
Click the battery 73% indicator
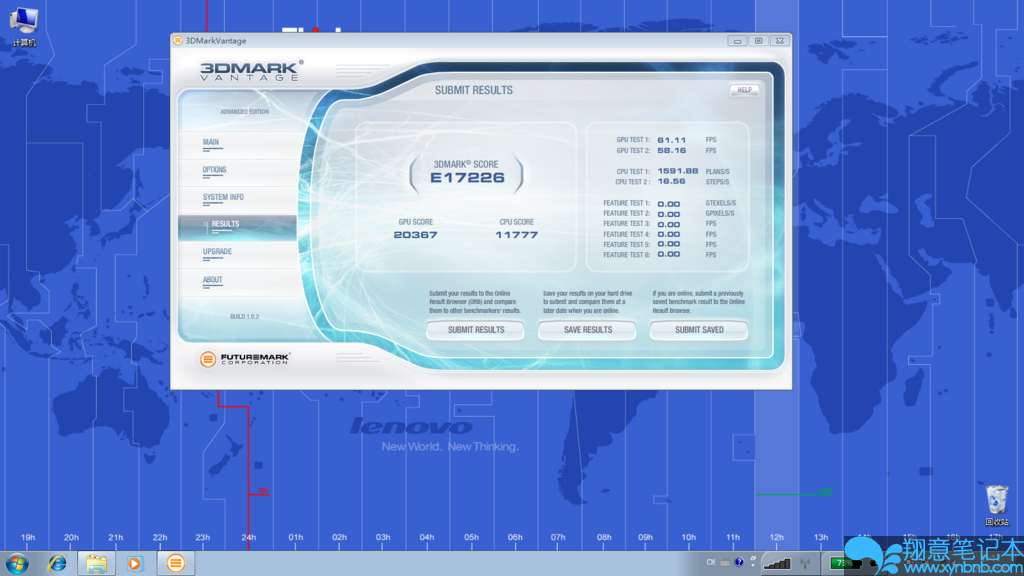845,562
